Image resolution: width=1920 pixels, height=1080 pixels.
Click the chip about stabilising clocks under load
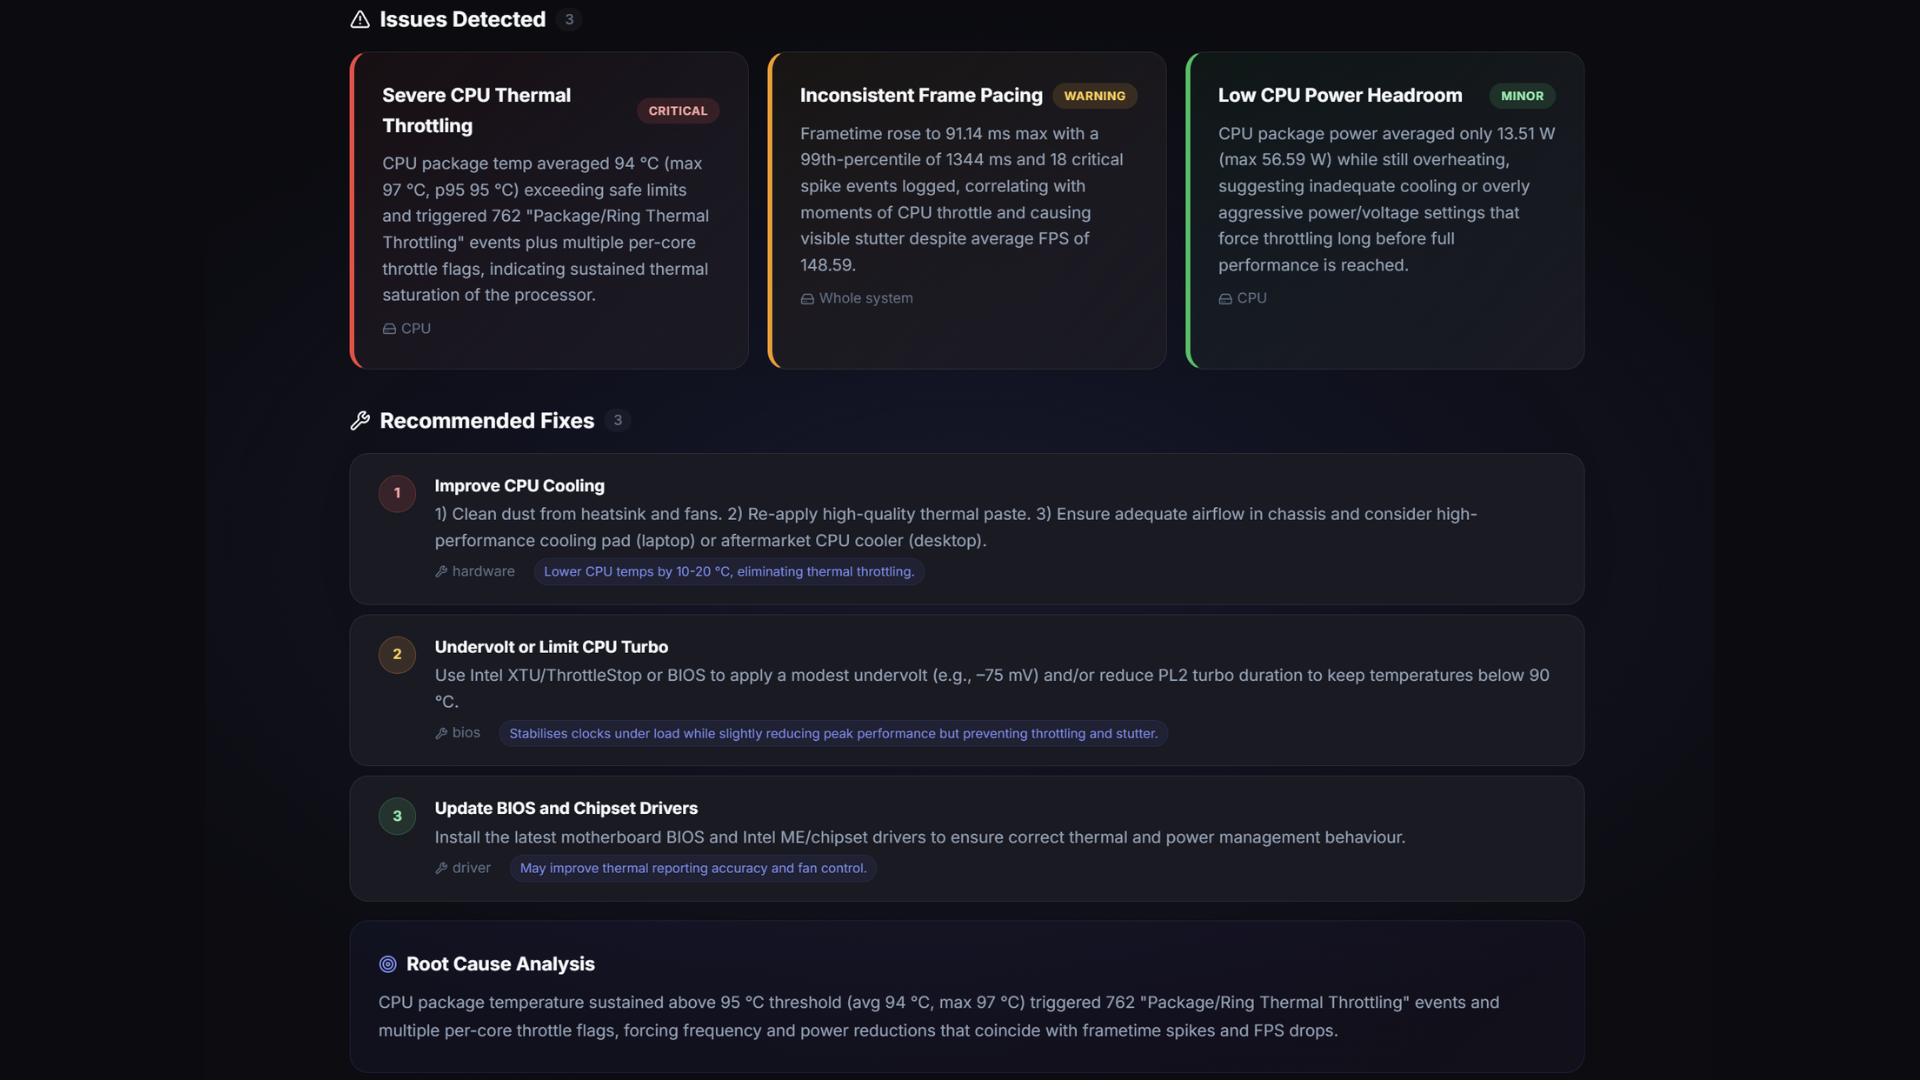click(832, 733)
